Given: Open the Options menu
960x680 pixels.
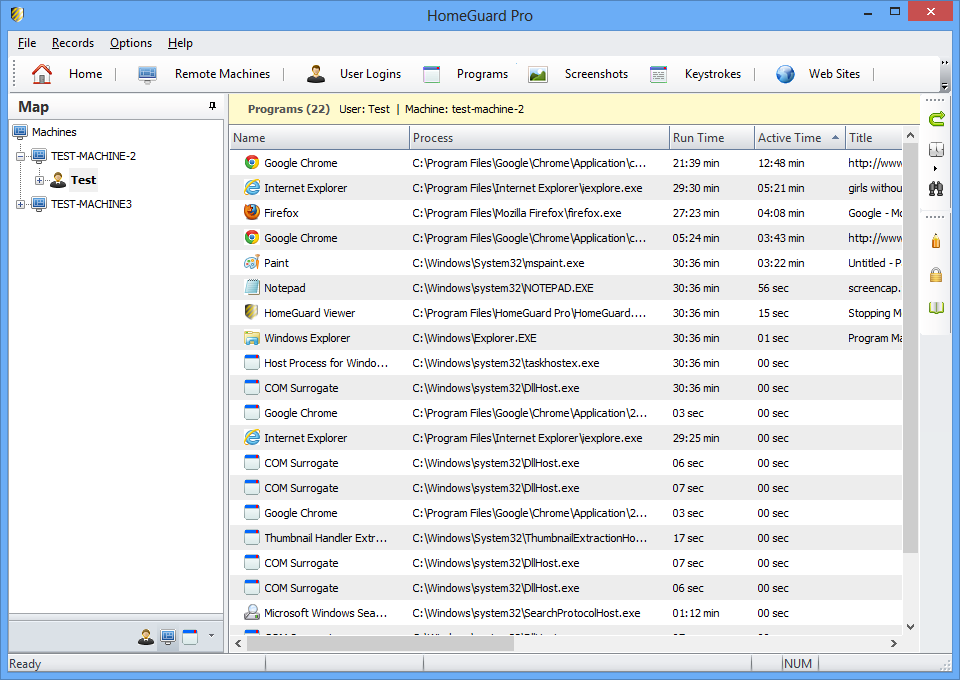Looking at the screenshot, I should 131,43.
